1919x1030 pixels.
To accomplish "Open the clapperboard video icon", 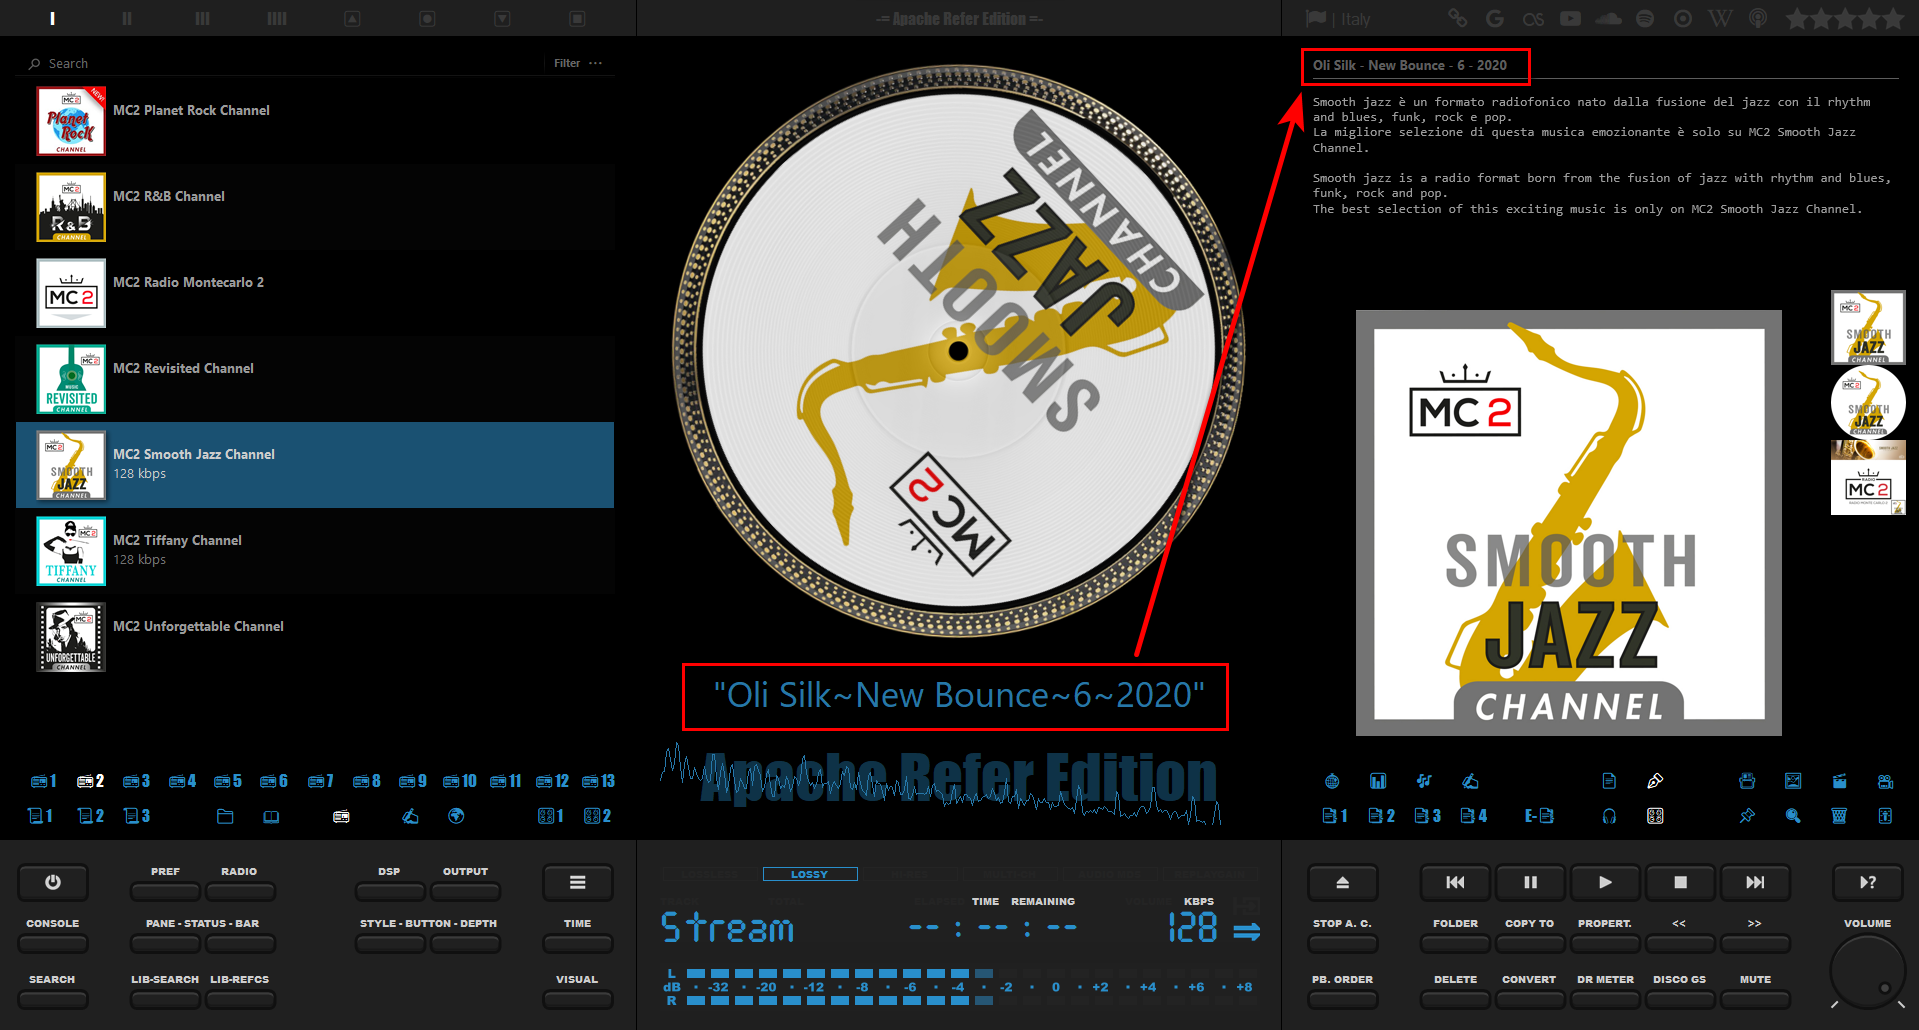I will pos(1839,781).
